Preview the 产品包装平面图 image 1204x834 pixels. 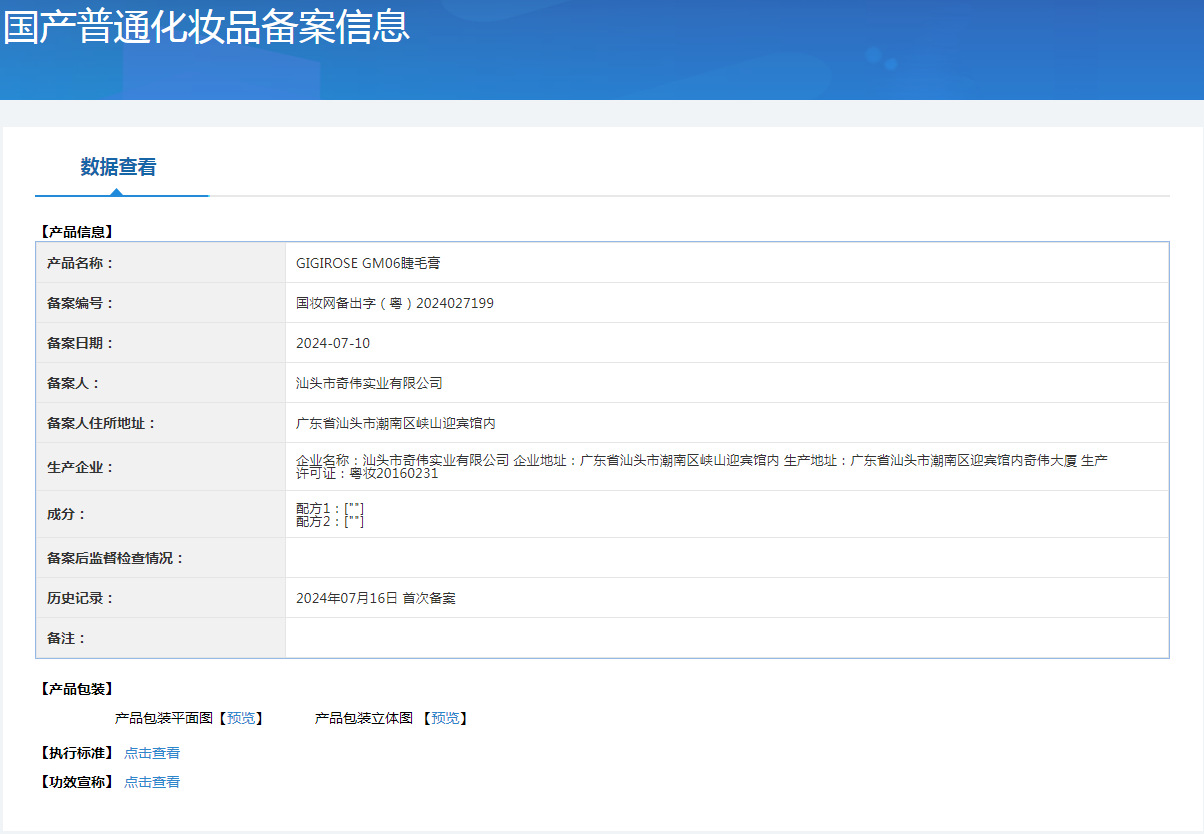click(x=241, y=718)
